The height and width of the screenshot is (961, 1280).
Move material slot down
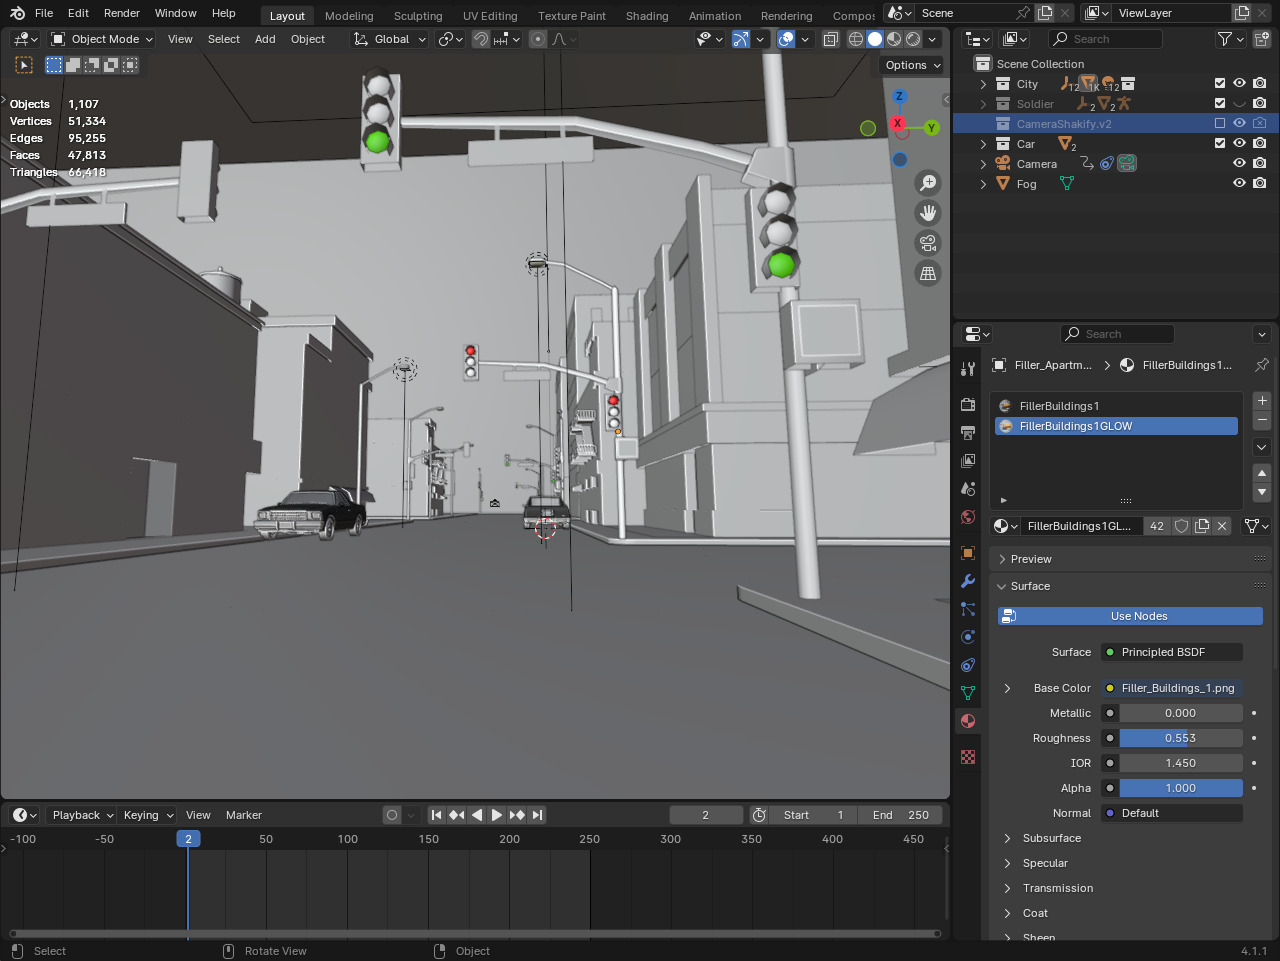pyautogui.click(x=1262, y=492)
